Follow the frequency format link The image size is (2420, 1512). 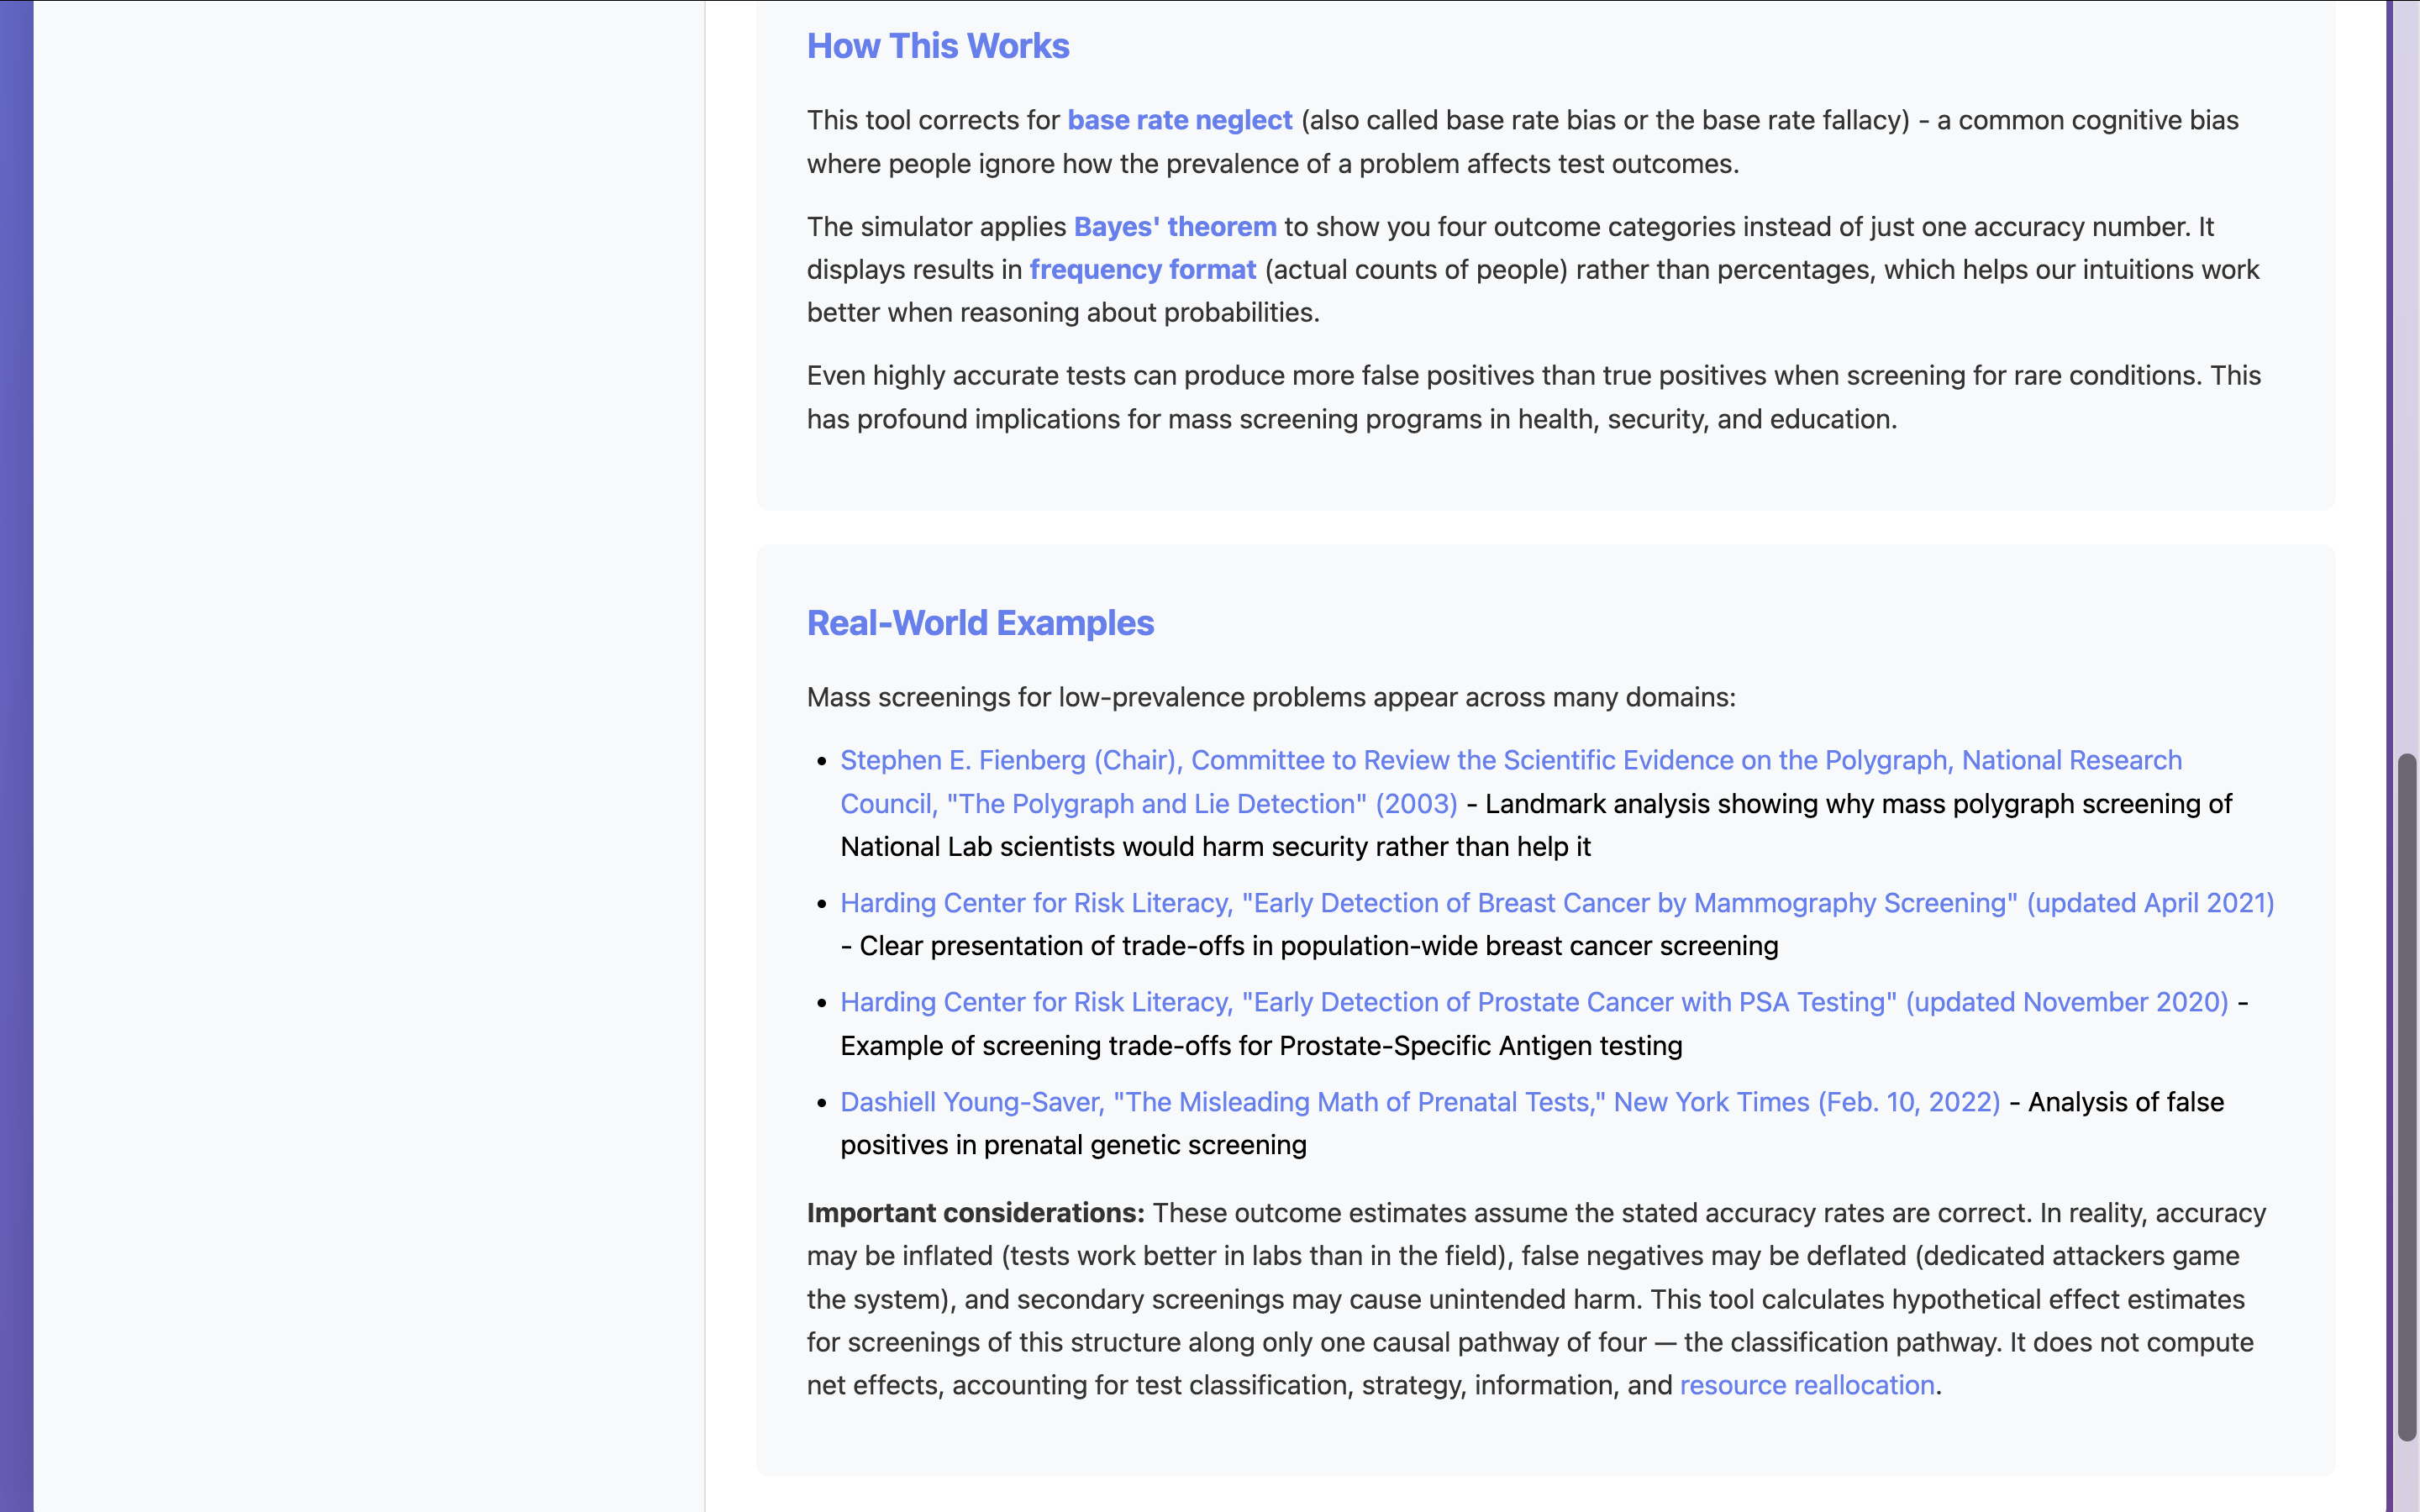(1142, 270)
